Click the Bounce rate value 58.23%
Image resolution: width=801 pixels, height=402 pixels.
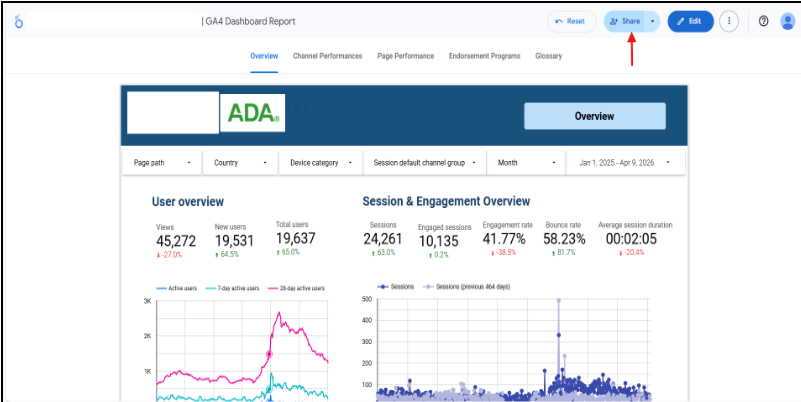click(563, 239)
